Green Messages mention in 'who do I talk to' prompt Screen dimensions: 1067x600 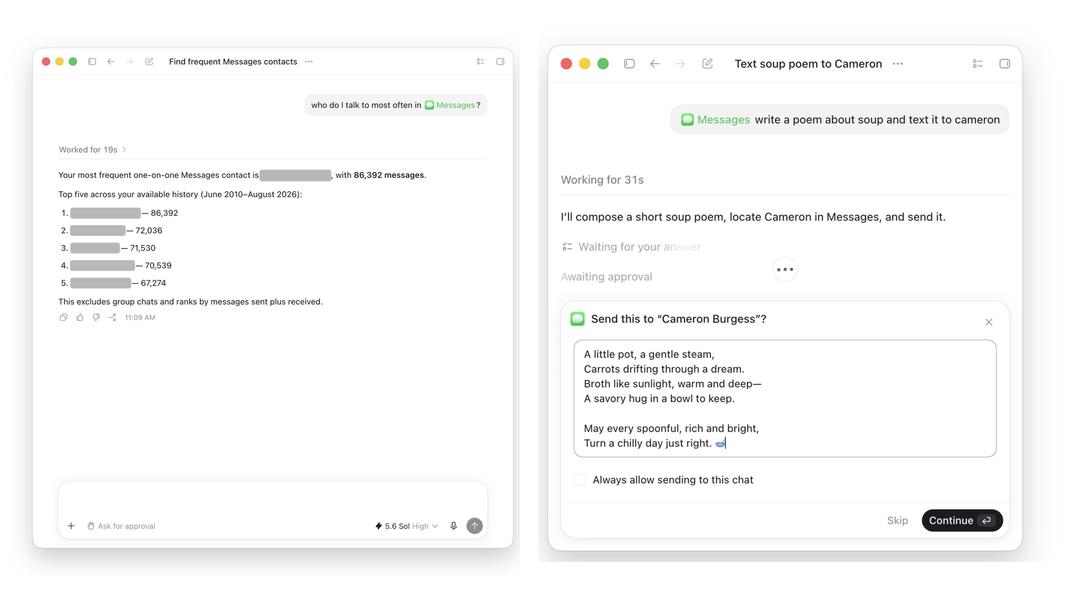pos(450,105)
